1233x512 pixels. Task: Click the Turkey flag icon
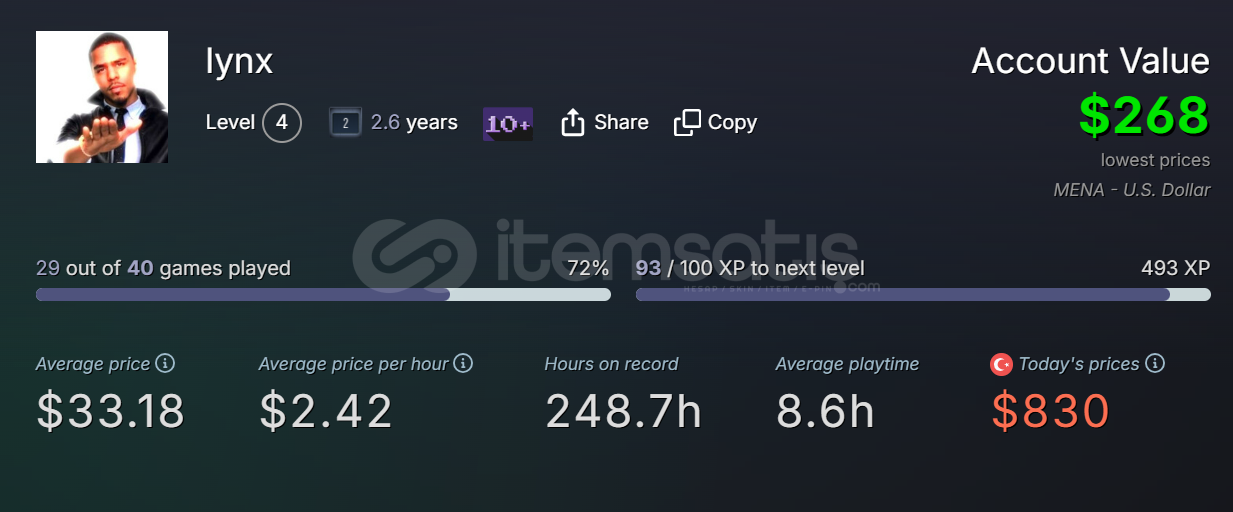point(1001,364)
